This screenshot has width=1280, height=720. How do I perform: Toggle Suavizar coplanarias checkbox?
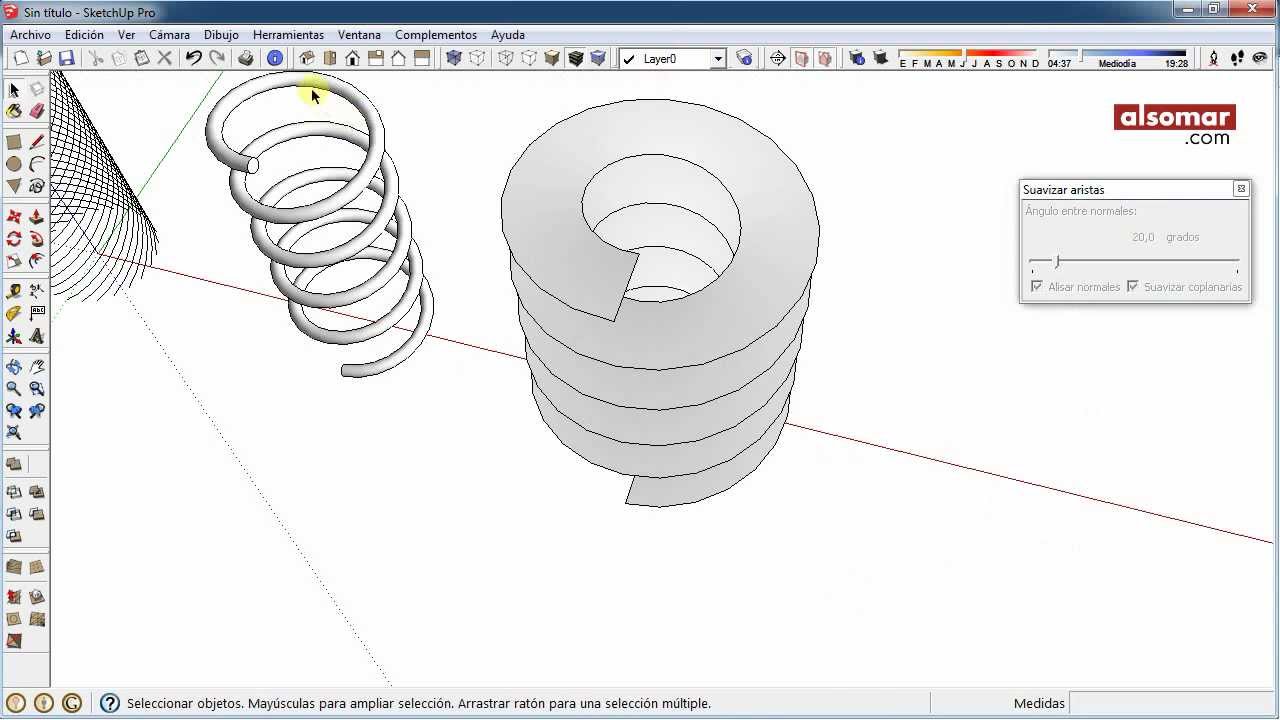point(1133,287)
